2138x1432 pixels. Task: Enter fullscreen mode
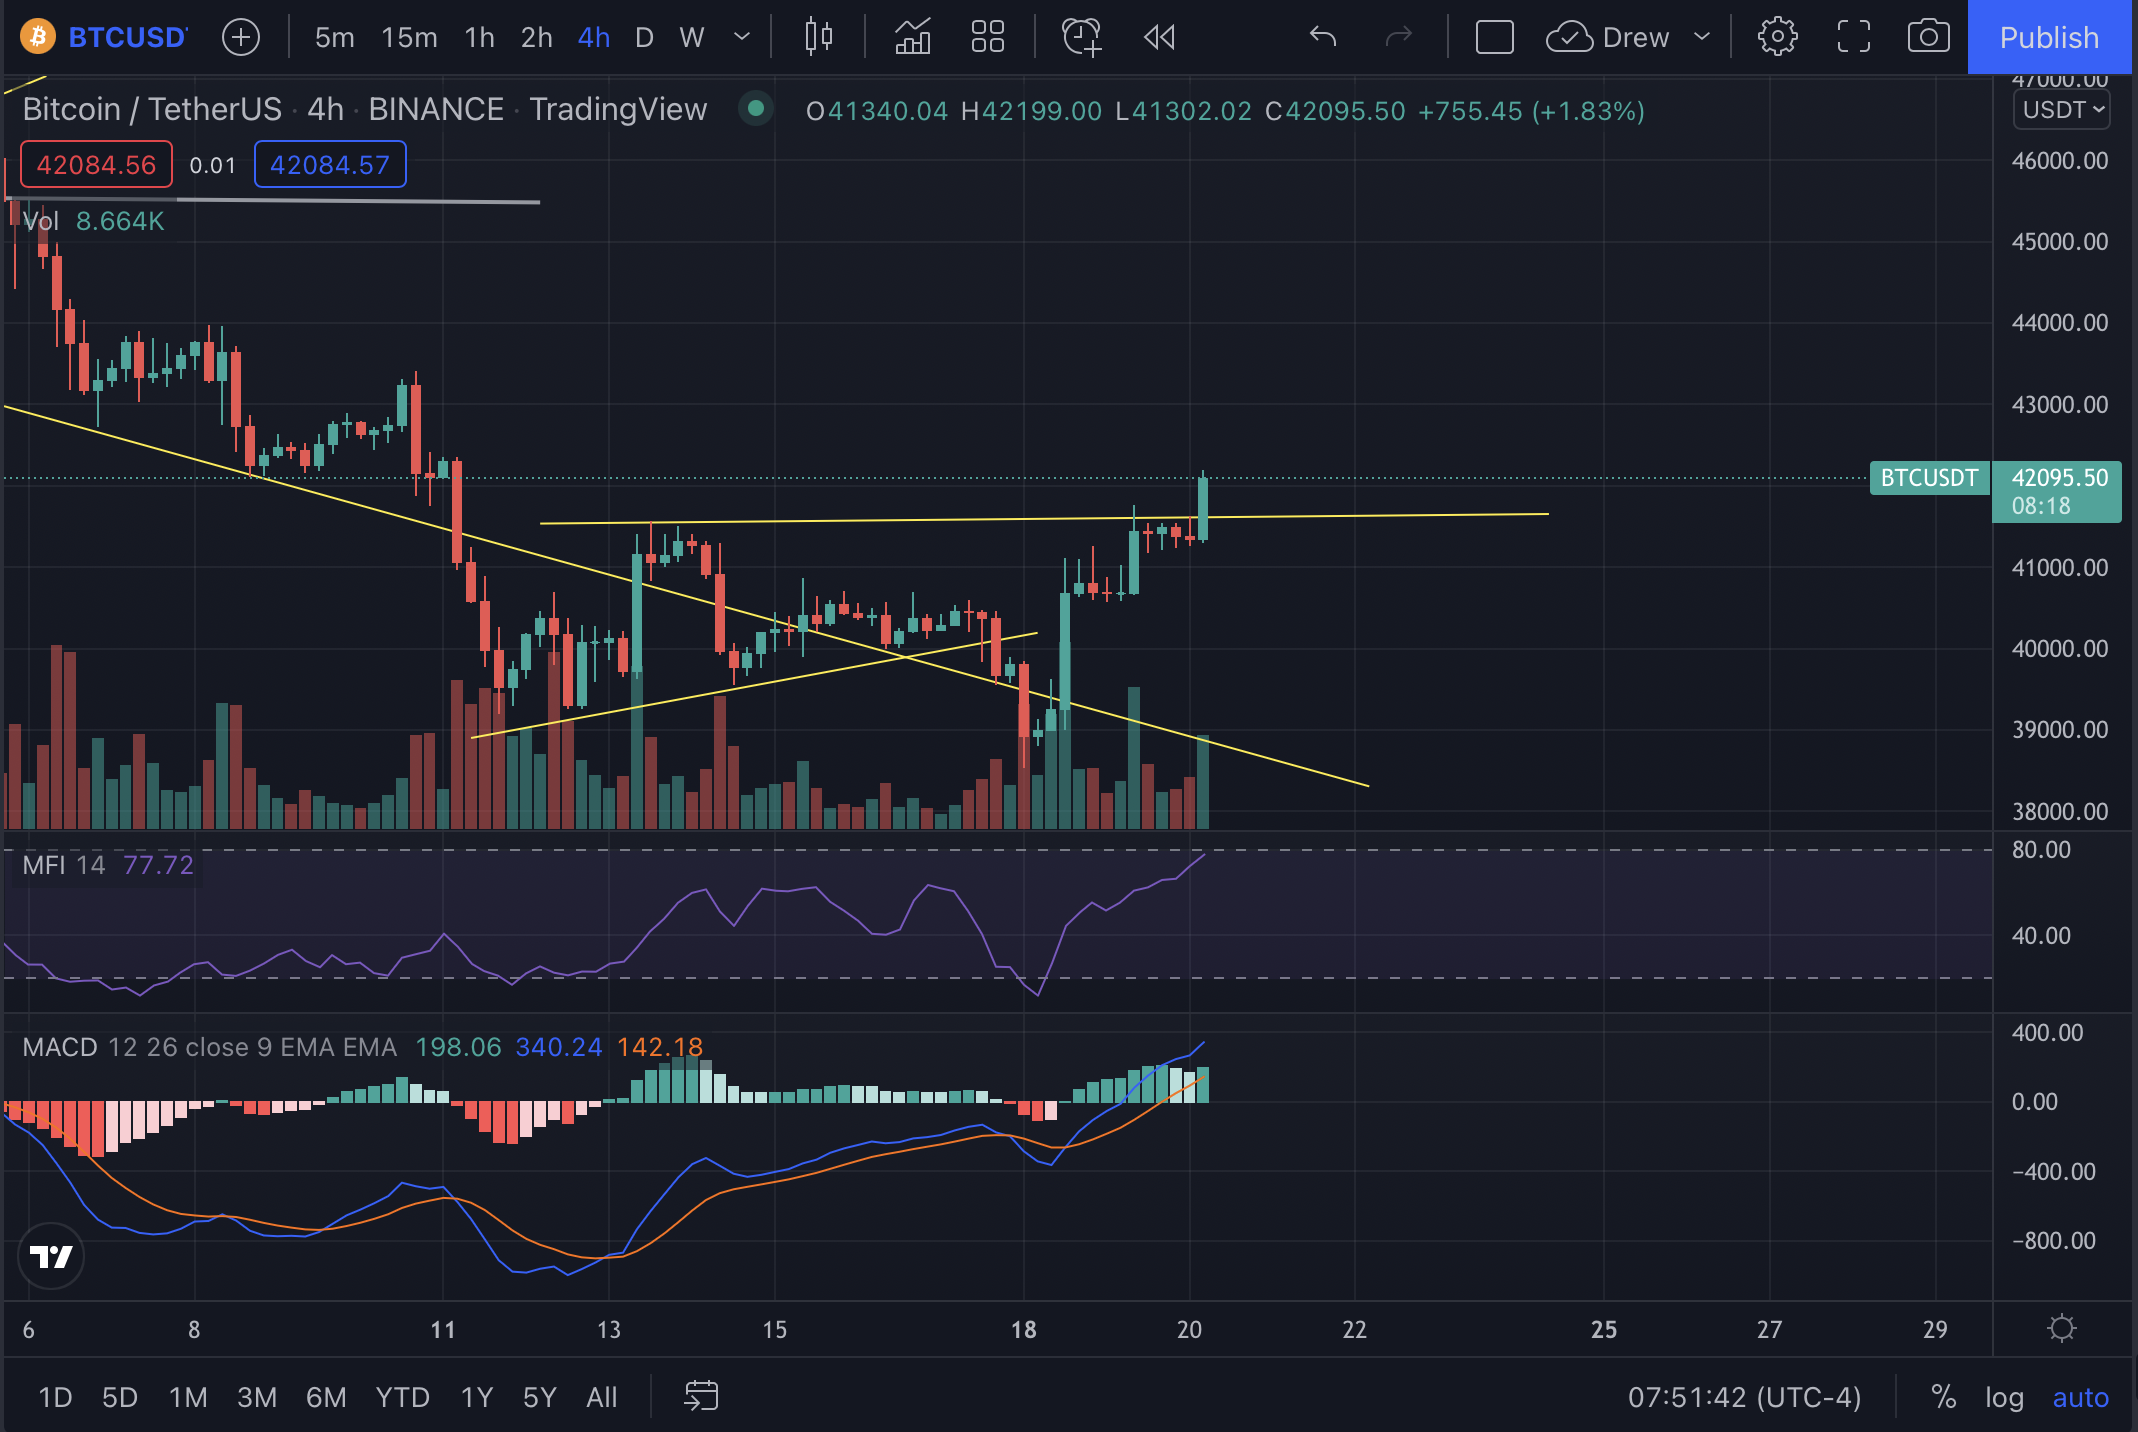(1854, 37)
